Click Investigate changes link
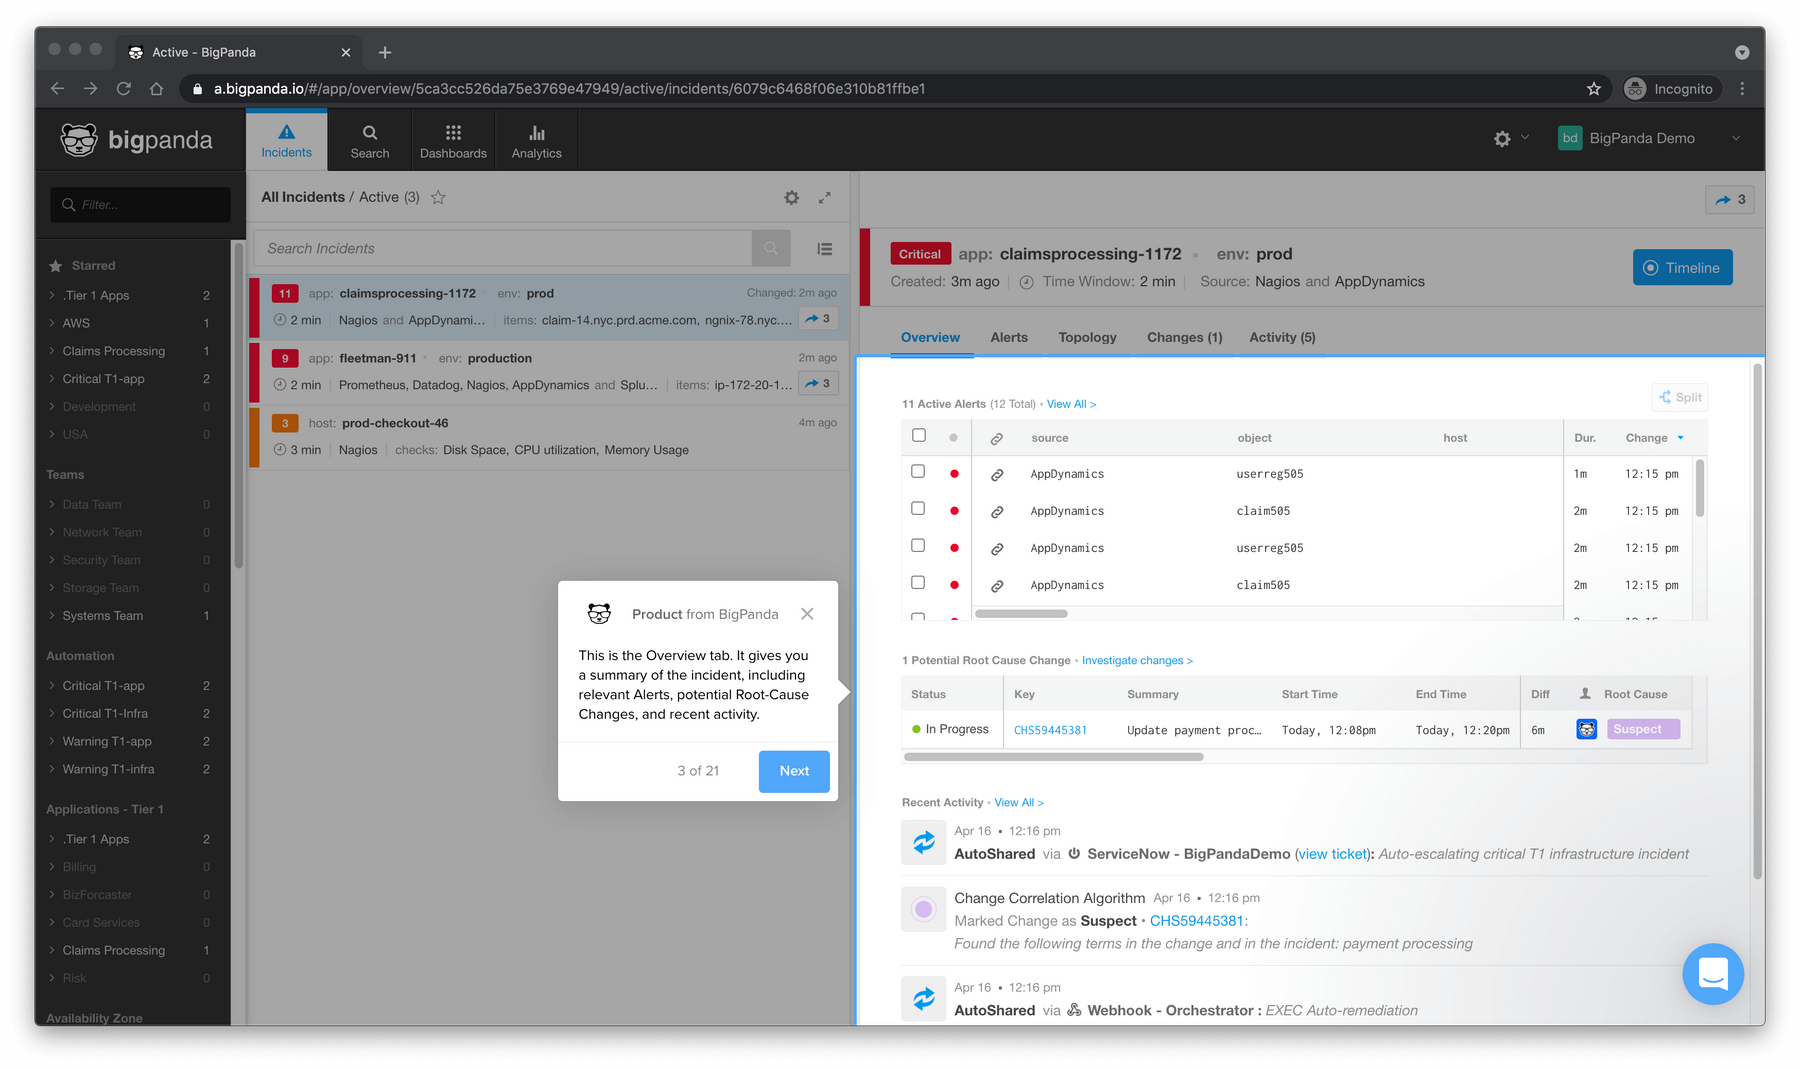The height and width of the screenshot is (1069, 1800). (1137, 661)
